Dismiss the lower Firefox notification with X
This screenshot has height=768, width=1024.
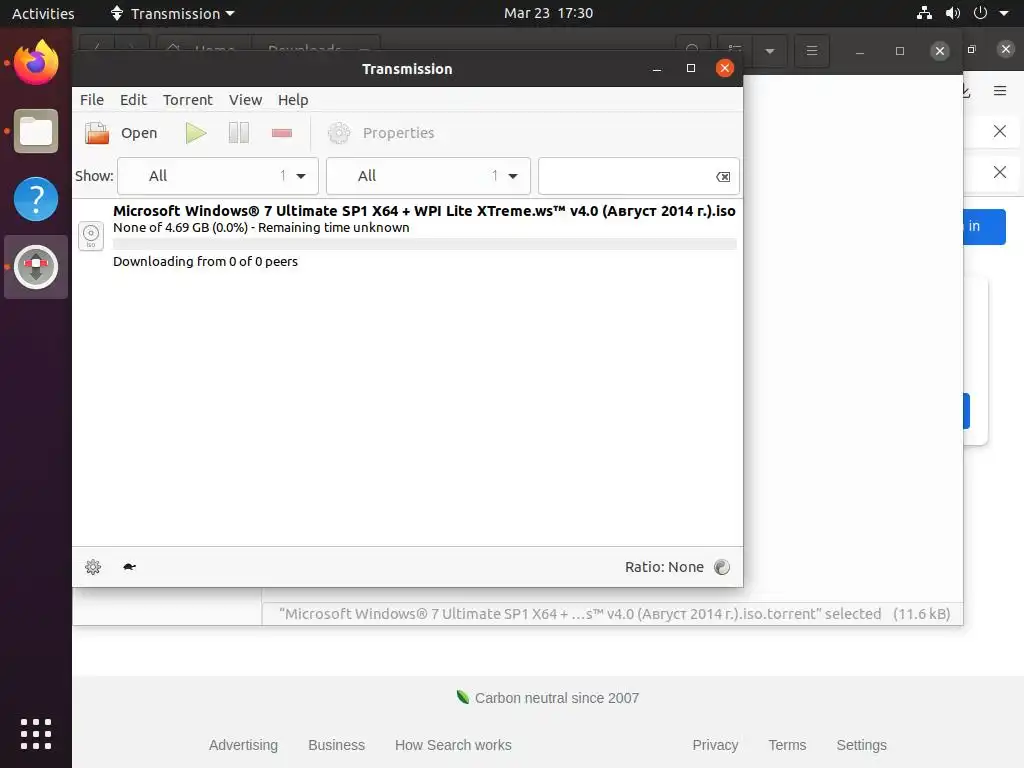pyautogui.click(x=1000, y=172)
